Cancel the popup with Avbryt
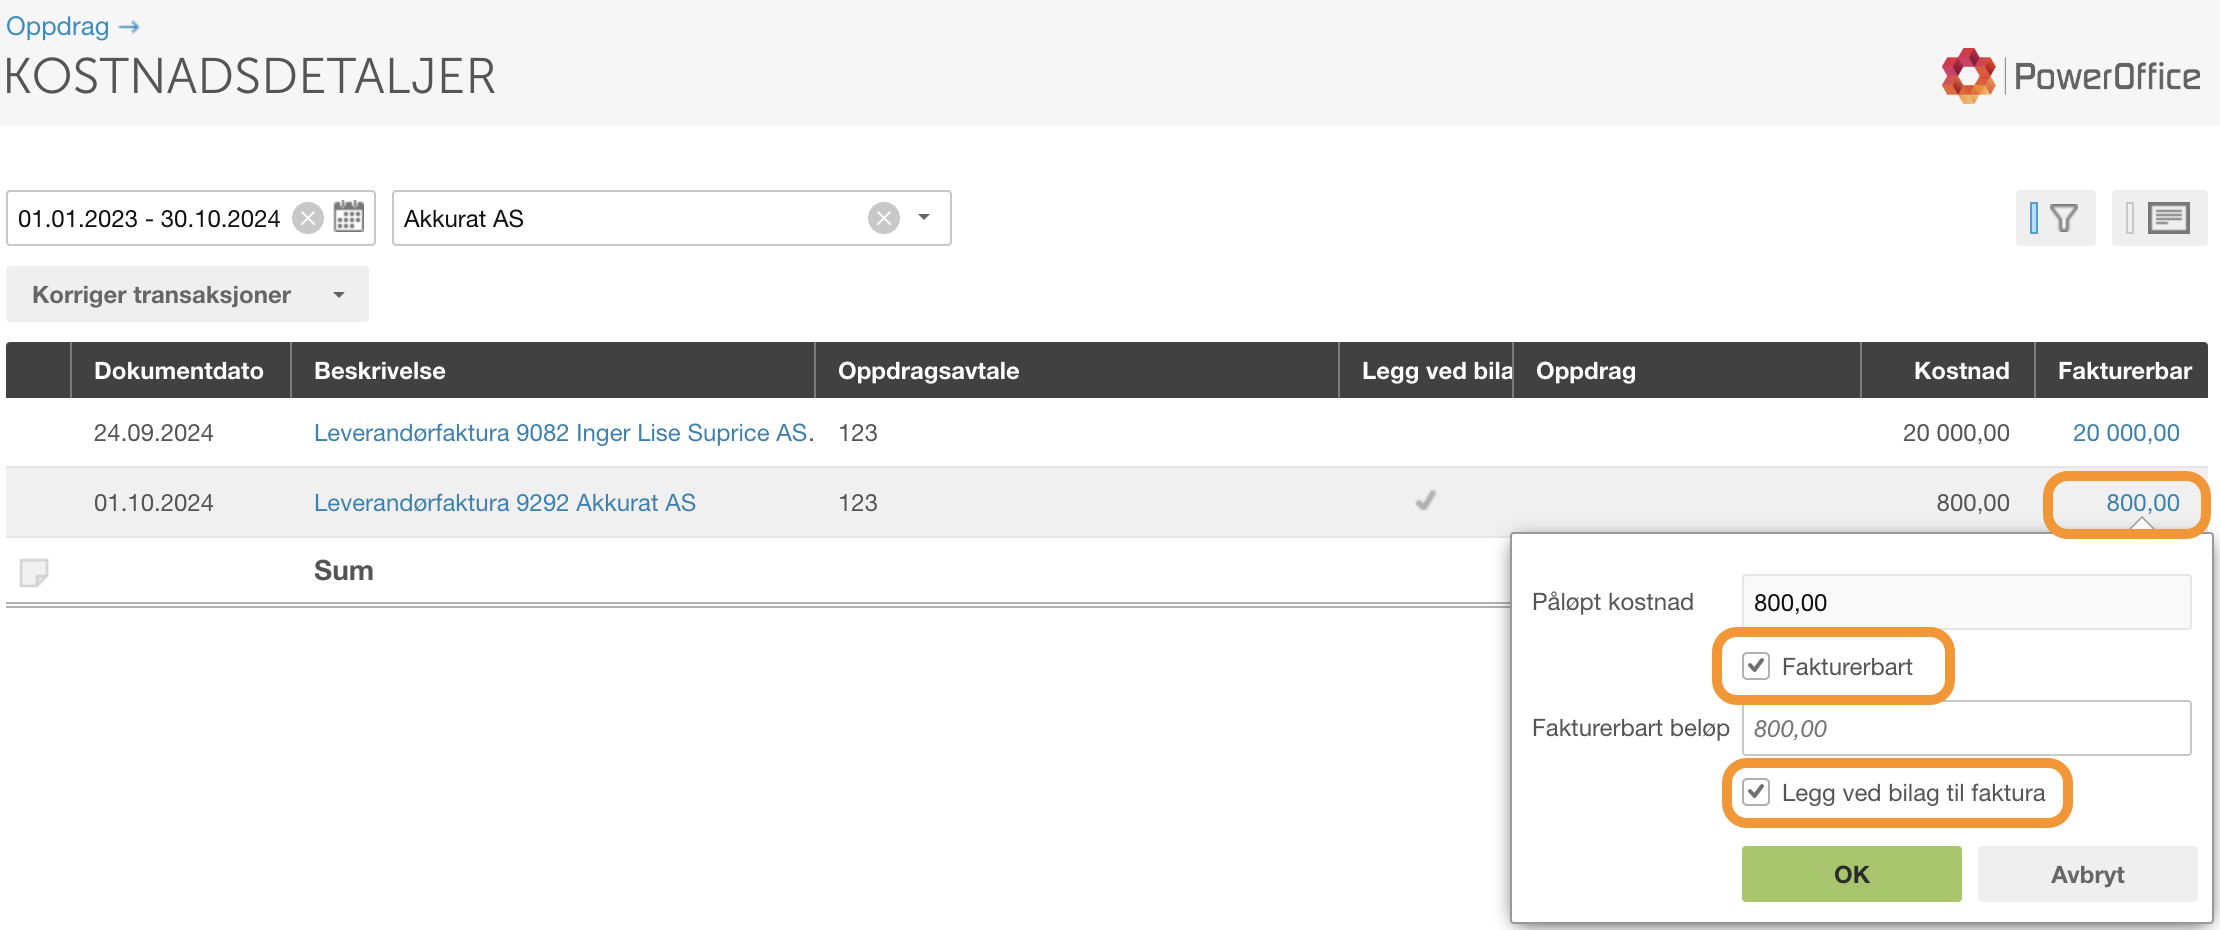The height and width of the screenshot is (930, 2220). point(2087,874)
